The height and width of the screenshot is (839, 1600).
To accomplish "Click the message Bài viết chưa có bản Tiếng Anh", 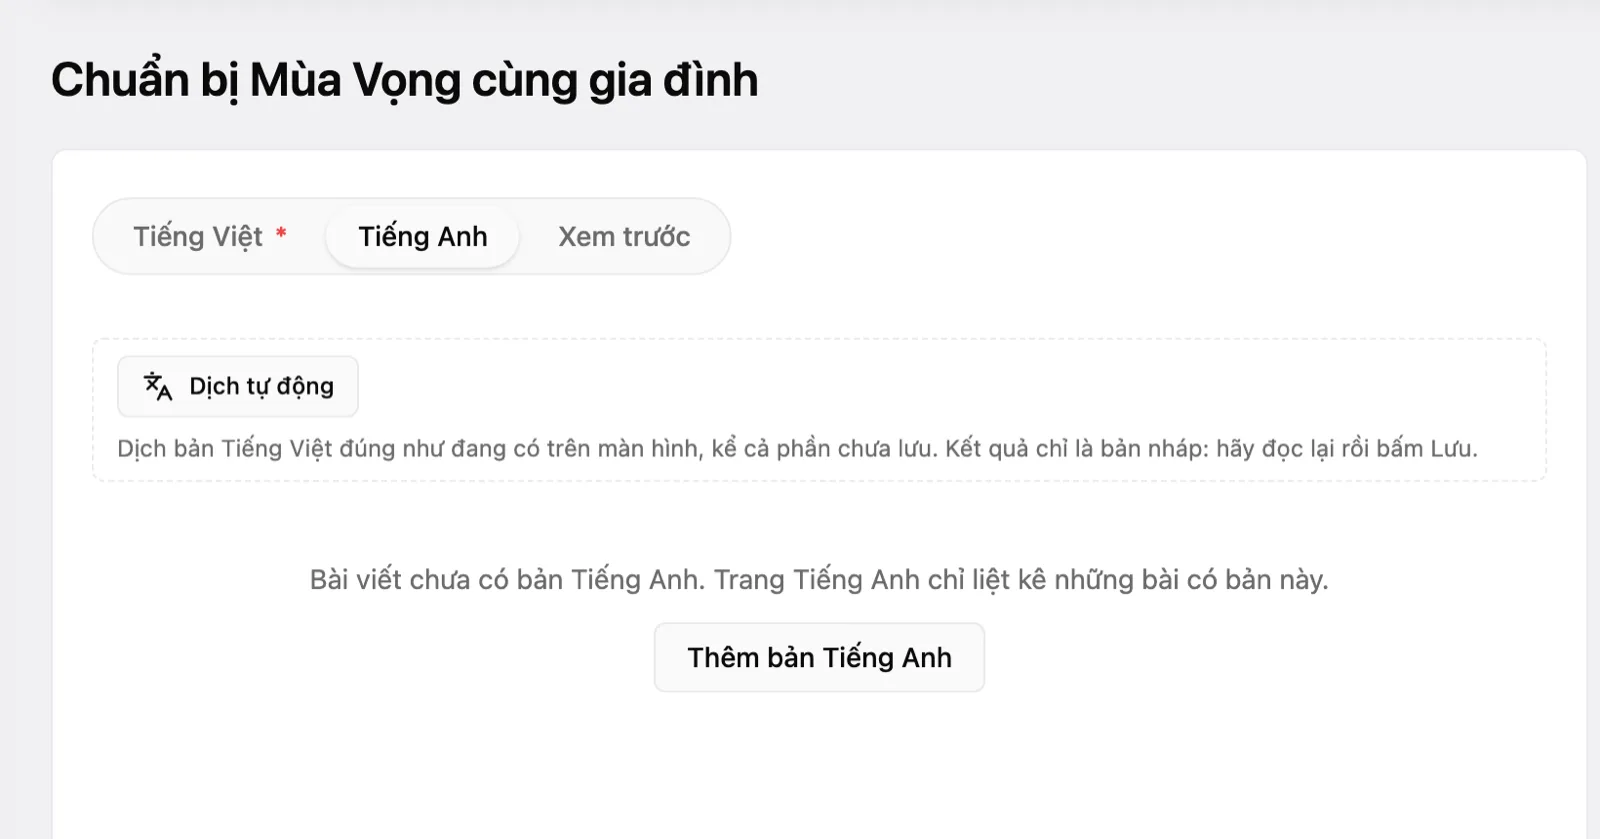I will pyautogui.click(x=819, y=580).
